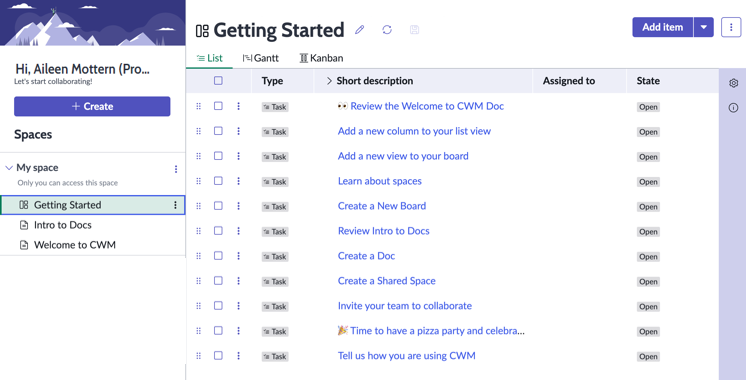The height and width of the screenshot is (380, 746).
Task: Open the Learn about spaces link
Action: point(380,181)
